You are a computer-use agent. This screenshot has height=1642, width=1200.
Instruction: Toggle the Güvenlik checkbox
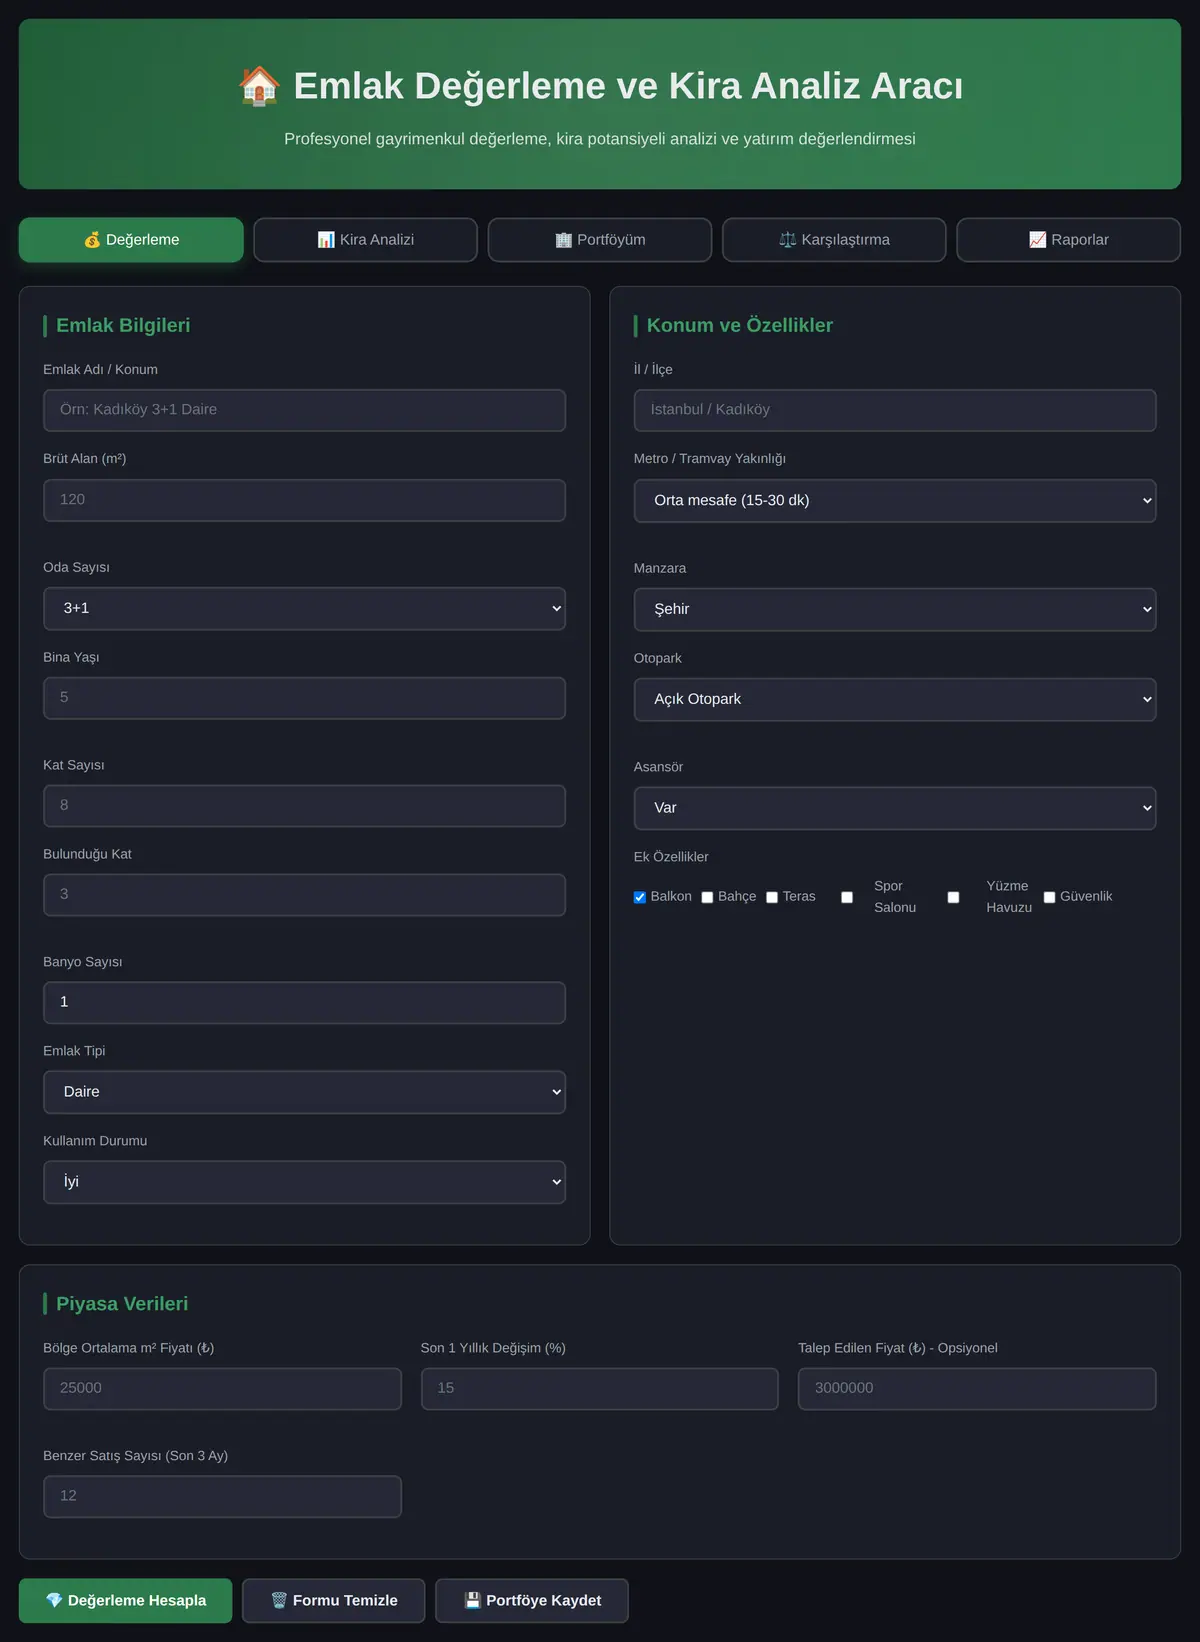[1050, 897]
